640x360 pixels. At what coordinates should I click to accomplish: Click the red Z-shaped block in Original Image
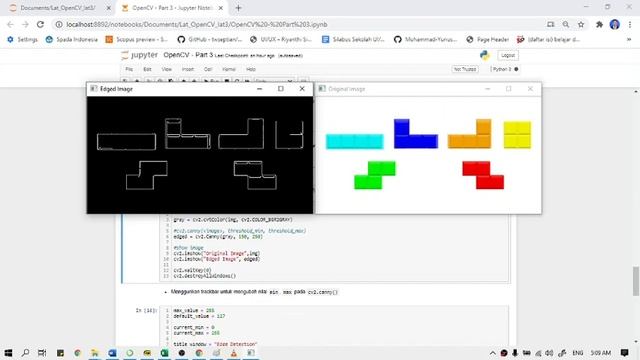(483, 176)
